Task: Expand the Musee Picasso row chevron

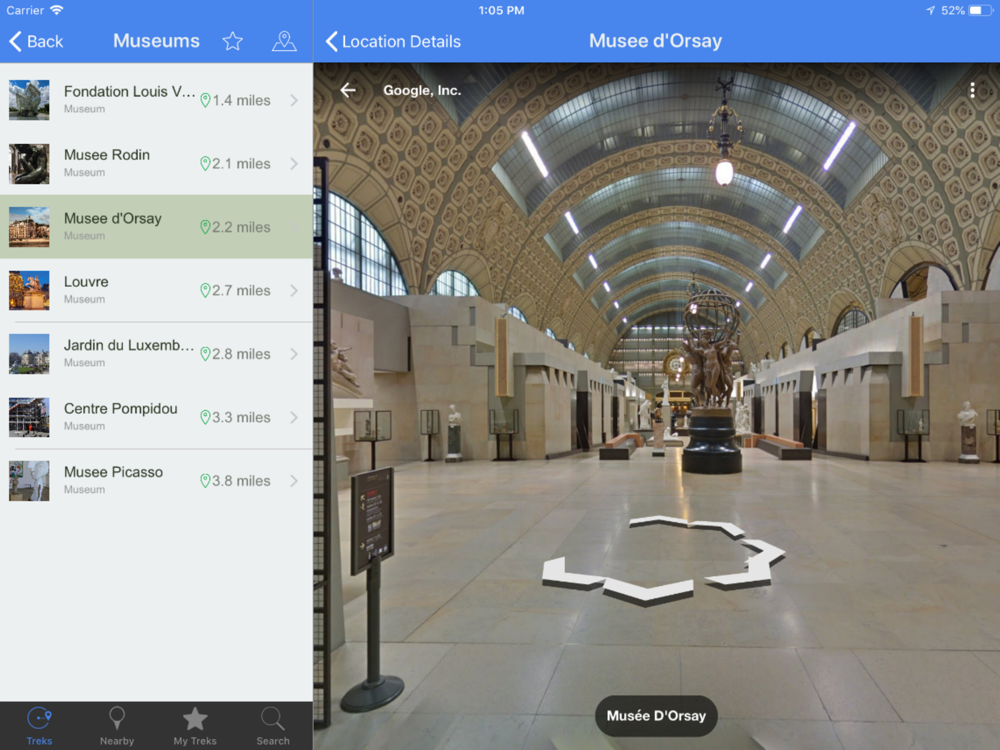Action: (294, 481)
